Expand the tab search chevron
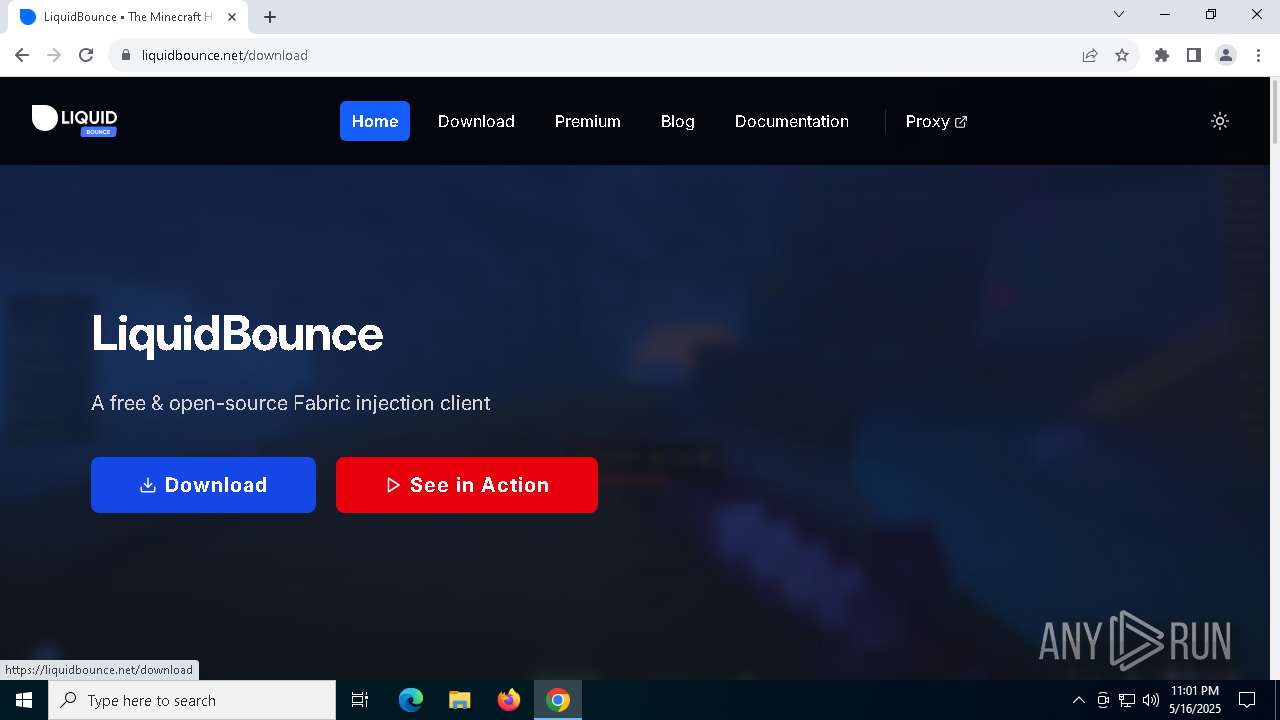1280x720 pixels. coord(1119,14)
